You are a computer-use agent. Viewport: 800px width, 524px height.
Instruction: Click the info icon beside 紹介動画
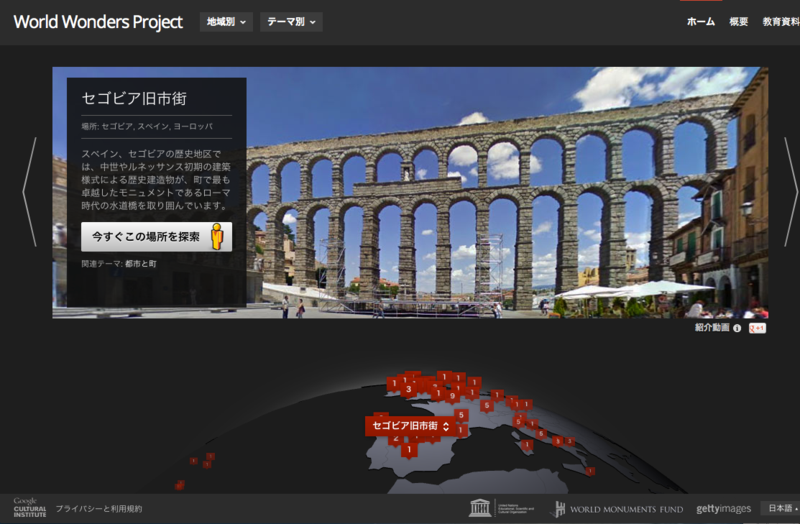point(737,328)
